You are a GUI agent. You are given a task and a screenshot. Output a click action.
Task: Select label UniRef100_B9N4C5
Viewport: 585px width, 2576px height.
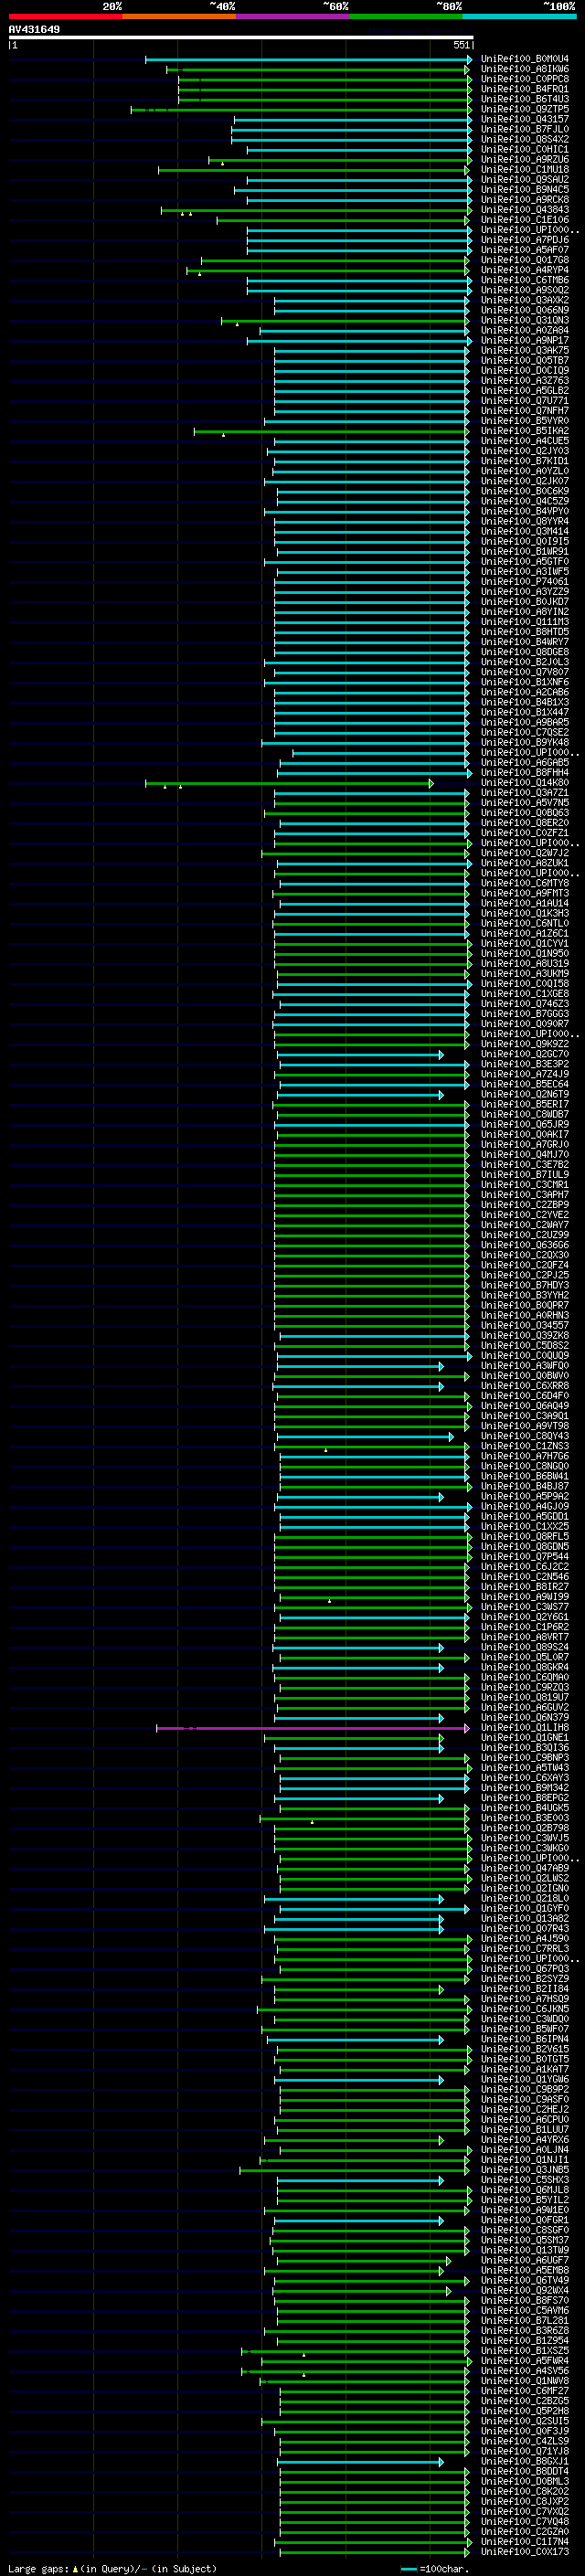(x=524, y=189)
